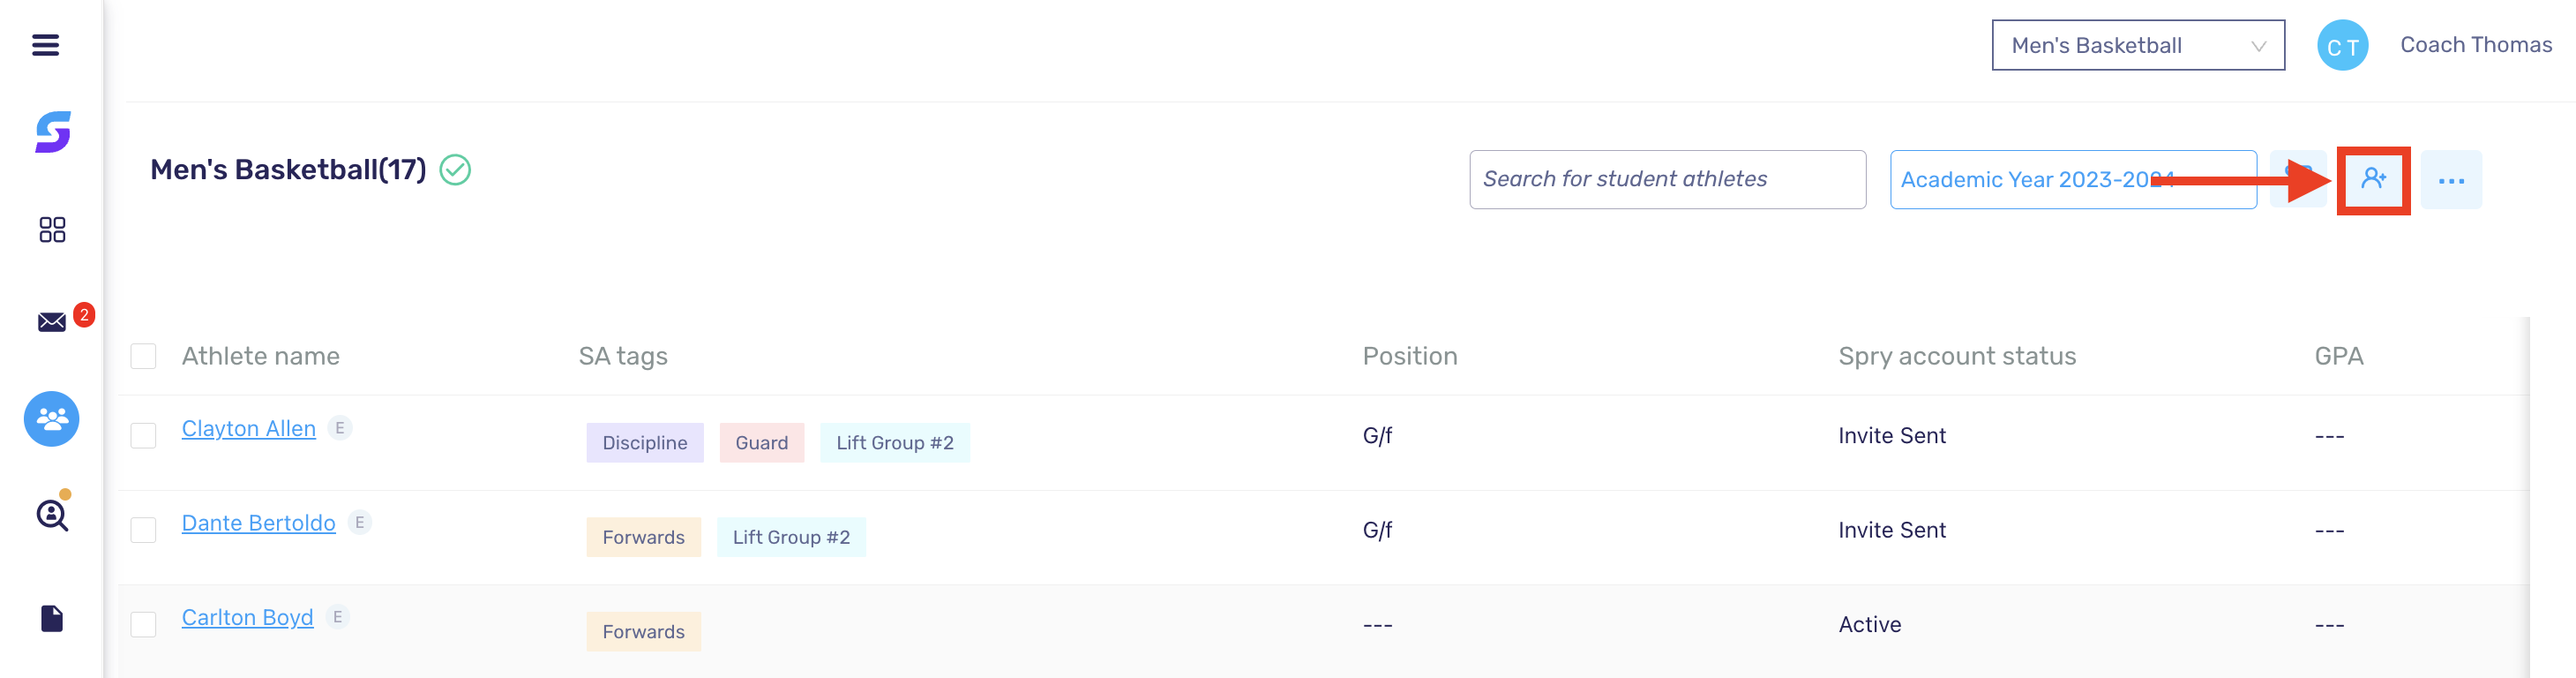The image size is (2576, 678).
Task: Open the messages envelope icon
Action: click(x=52, y=321)
